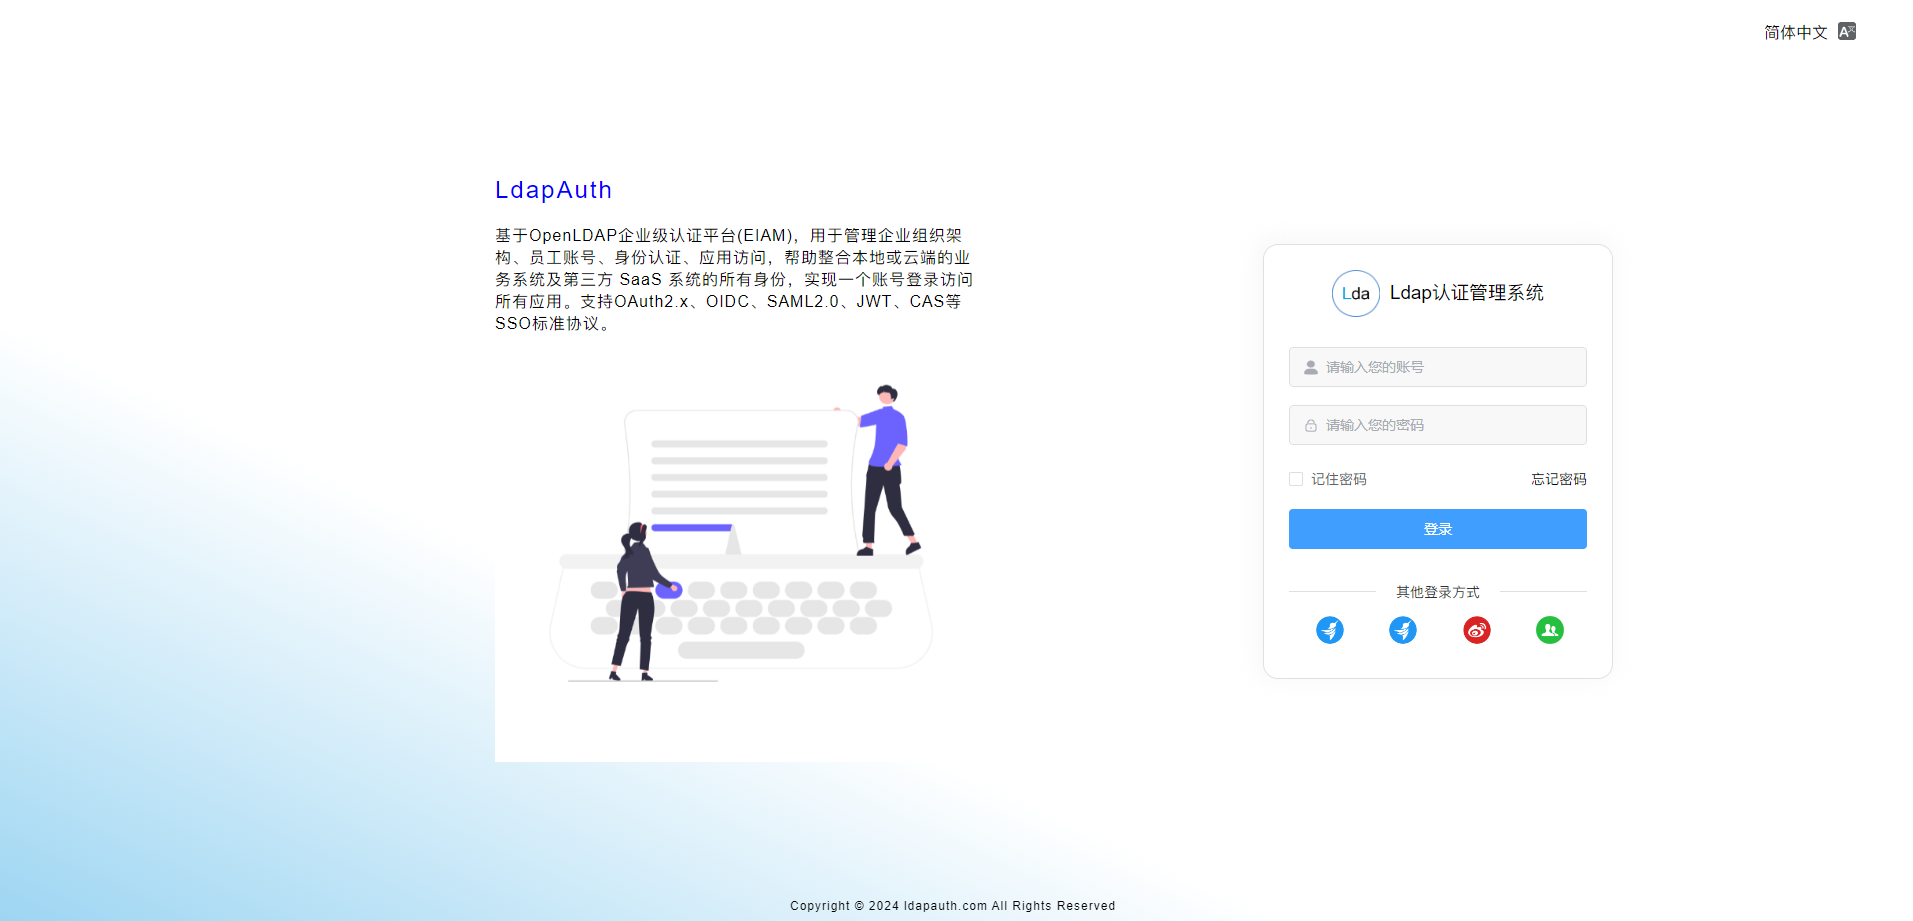Click the description paragraph starting 基于OpenLDAP
1913x921 pixels.
click(x=734, y=279)
